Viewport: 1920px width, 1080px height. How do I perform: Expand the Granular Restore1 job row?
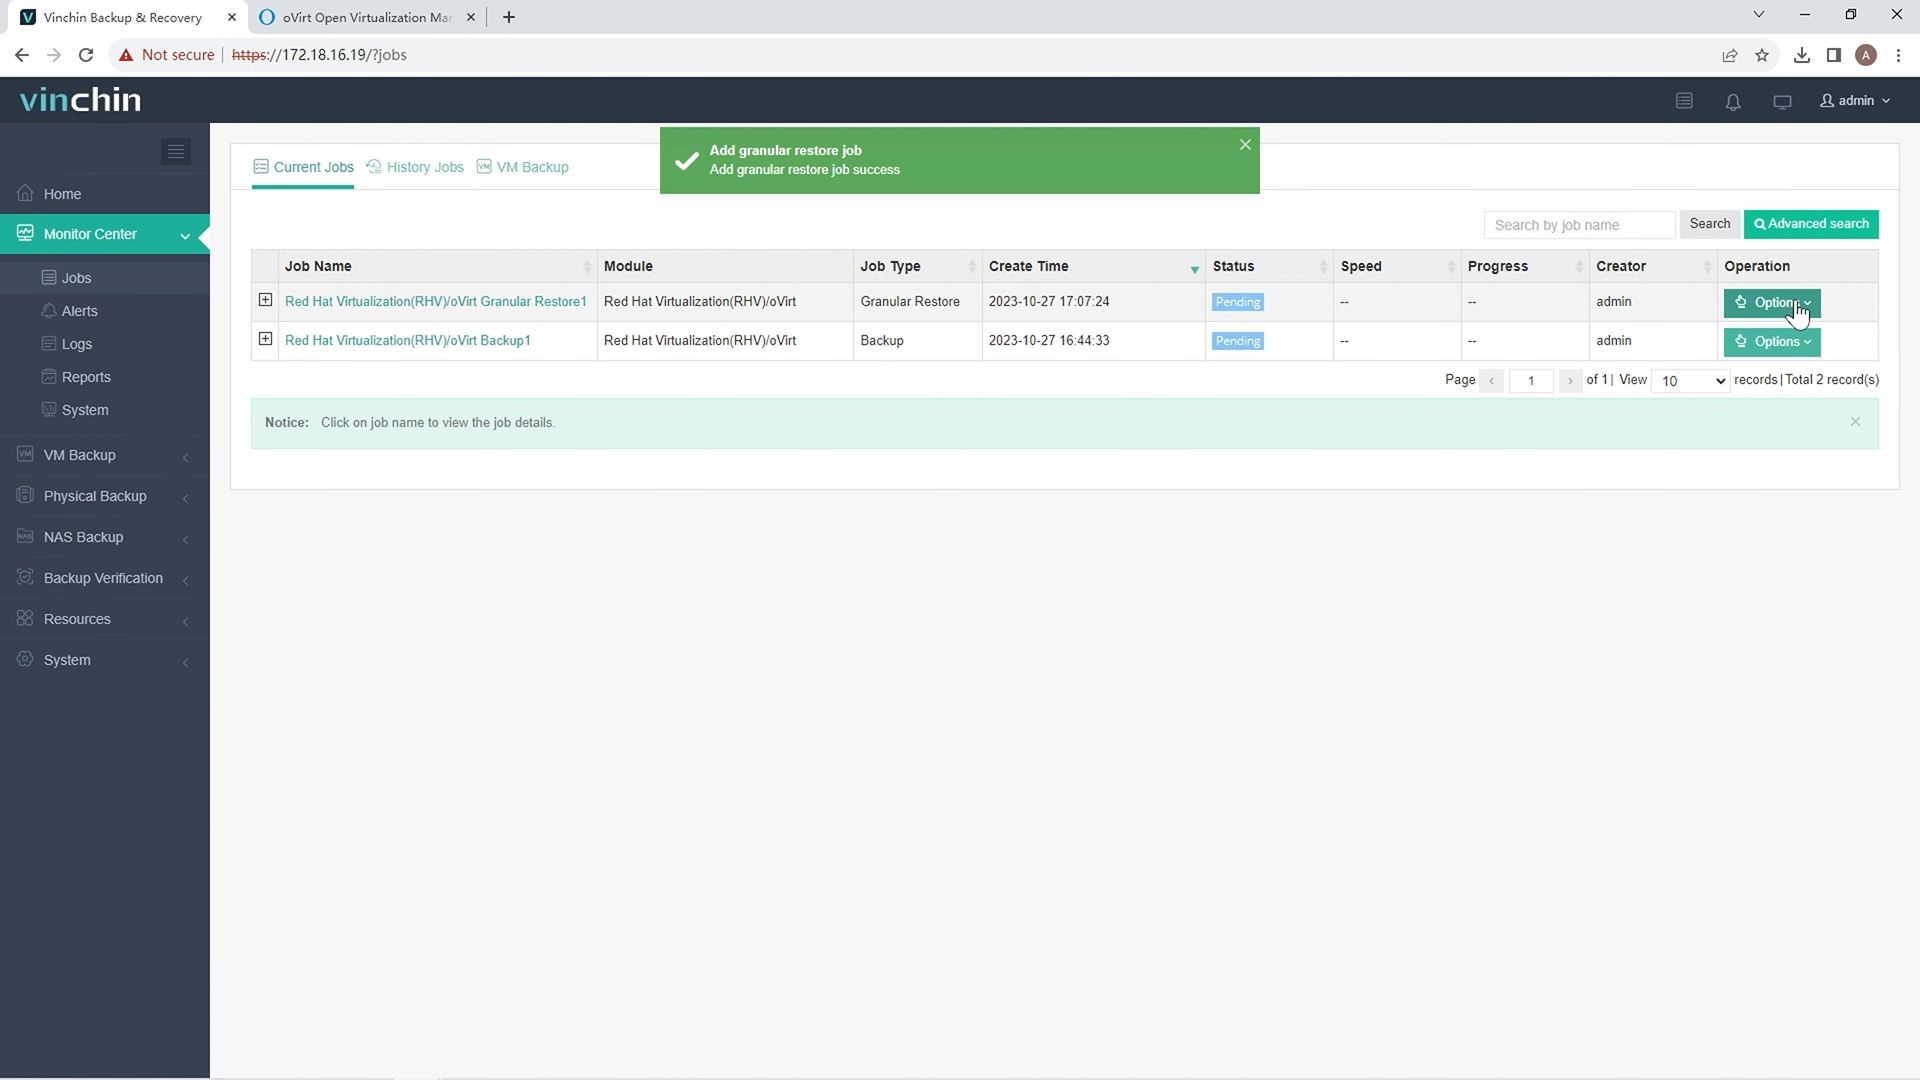(265, 300)
